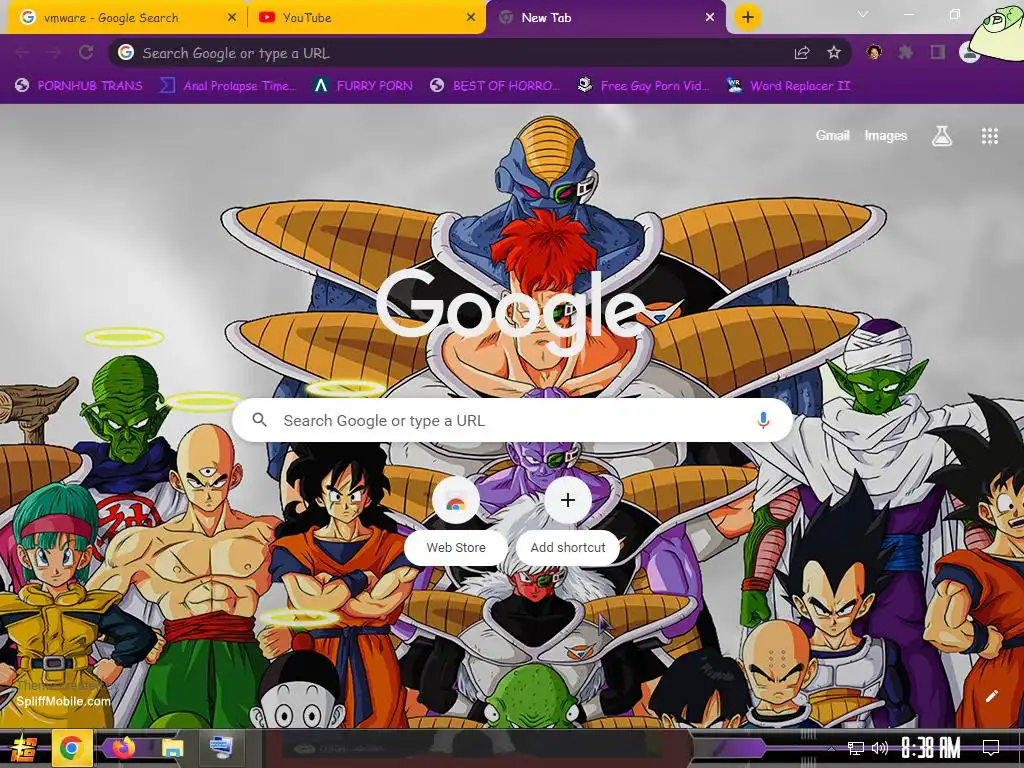Viewport: 1024px width, 768px height.
Task: Click the Chrome taskbar icon
Action: [x=71, y=748]
